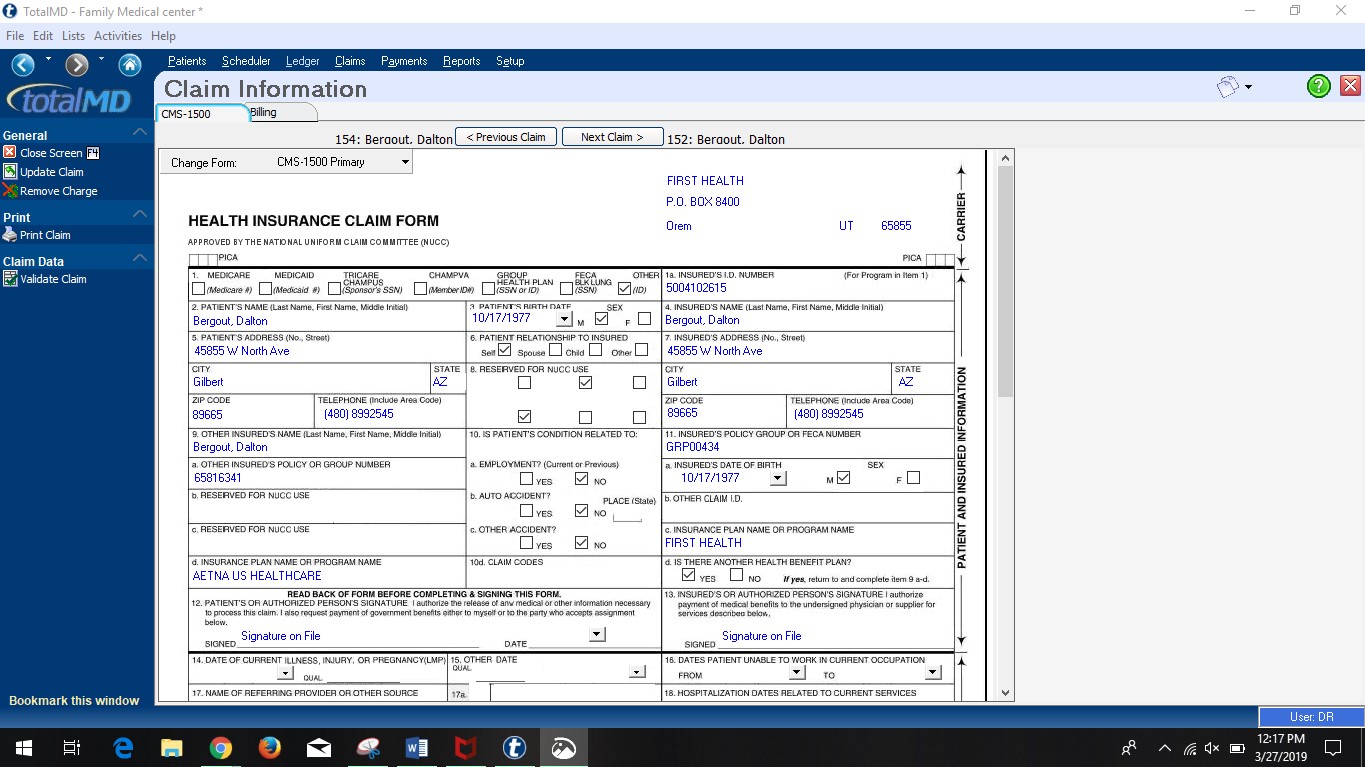The width and height of the screenshot is (1365, 767).
Task: Click the Insured's I.D. Number field
Action: click(808, 289)
